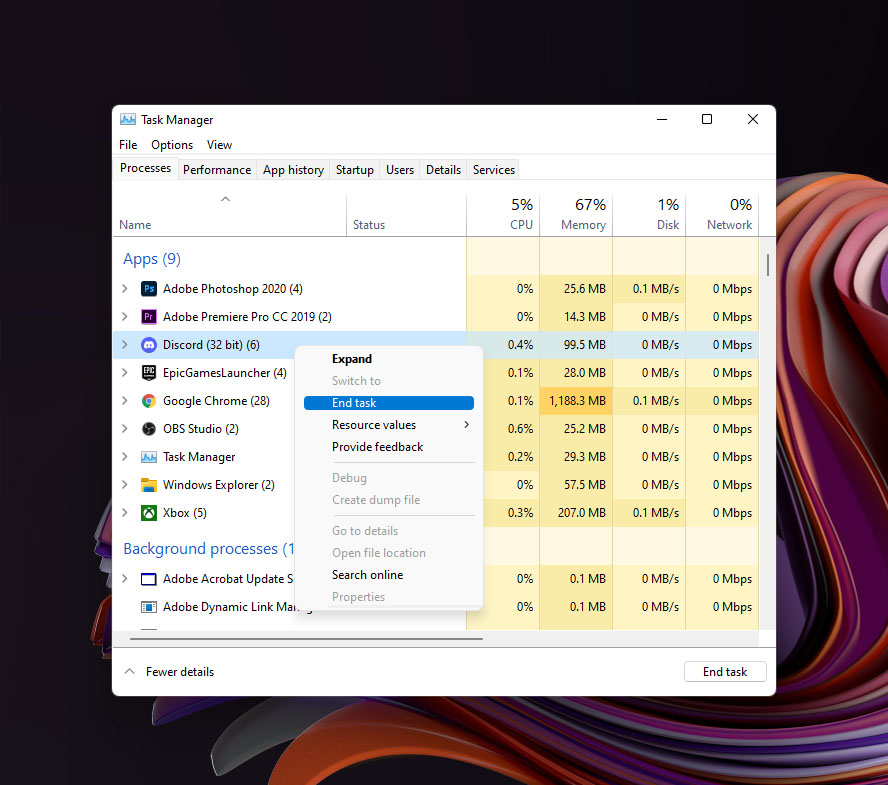
Task: Sort by the Memory column header
Action: click(576, 215)
